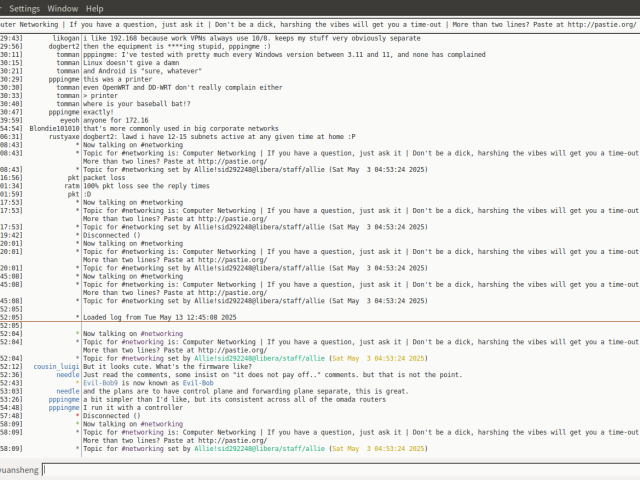Click needle beside 'Just read the comments' message

click(x=67, y=375)
